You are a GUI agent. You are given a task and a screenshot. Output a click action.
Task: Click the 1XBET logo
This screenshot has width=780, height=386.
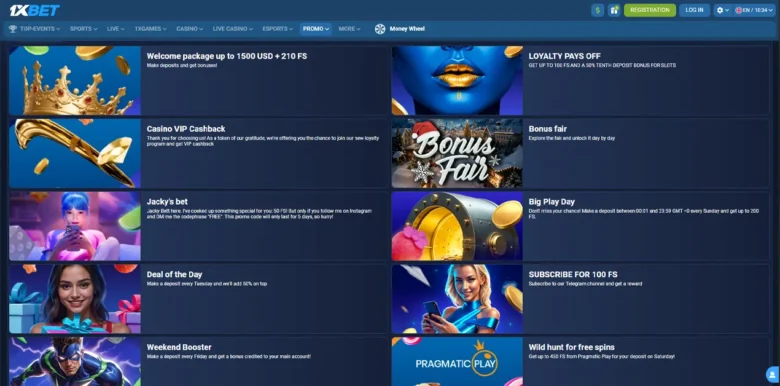(34, 10)
